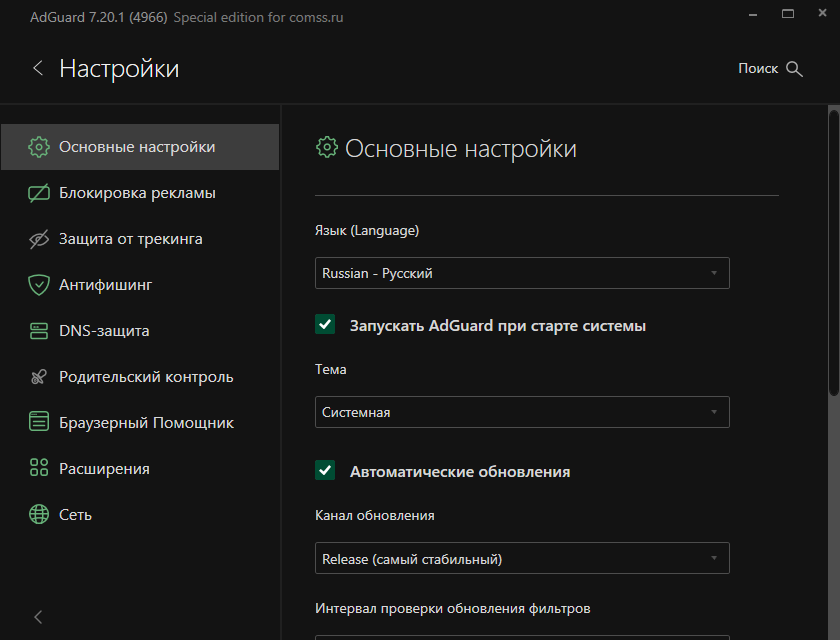Image resolution: width=840 pixels, height=640 pixels.
Task: Go back using the arrow beside Настройки
Action: [38, 69]
